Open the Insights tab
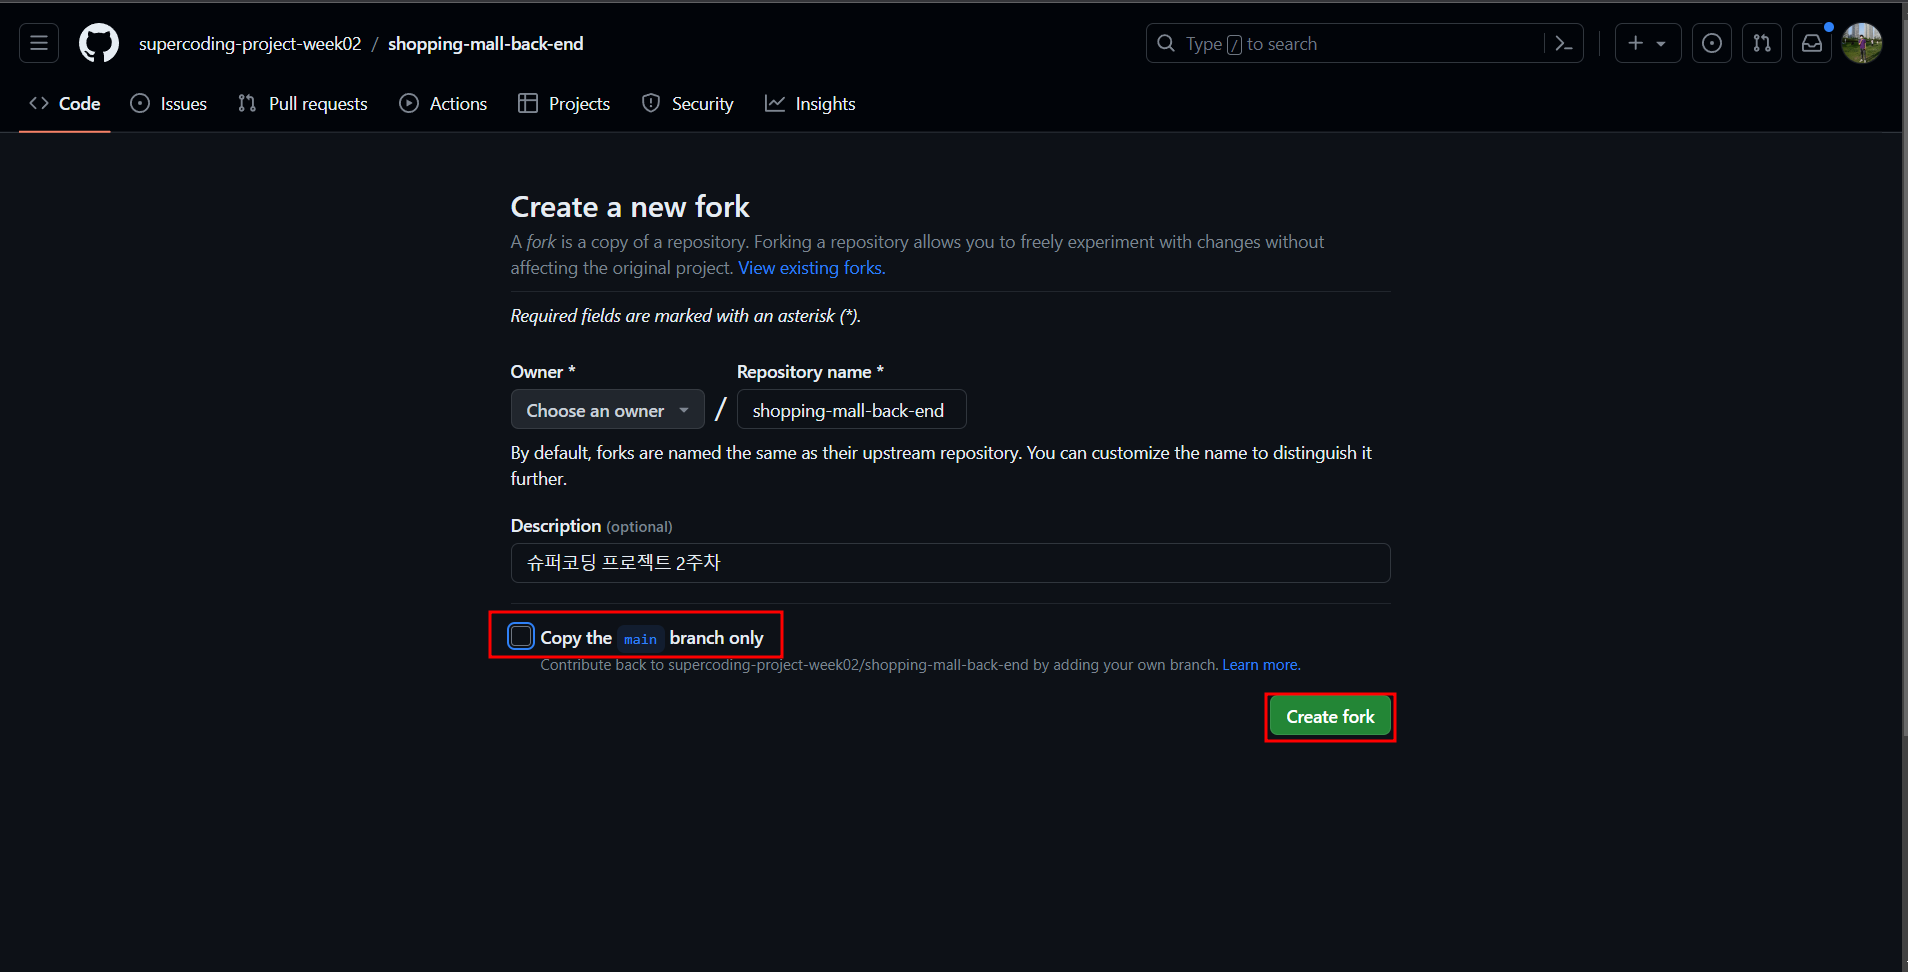Image resolution: width=1908 pixels, height=972 pixels. [x=810, y=104]
